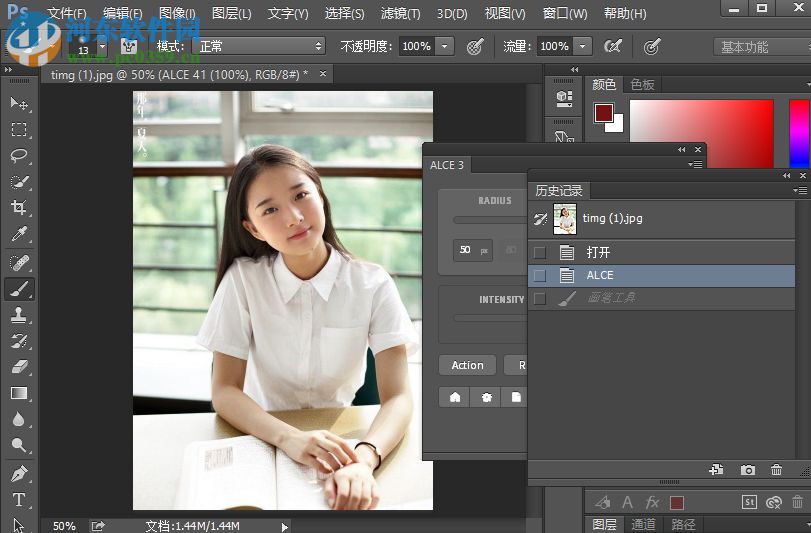Select the Dodge tool
Image resolution: width=811 pixels, height=533 pixels.
tap(19, 445)
